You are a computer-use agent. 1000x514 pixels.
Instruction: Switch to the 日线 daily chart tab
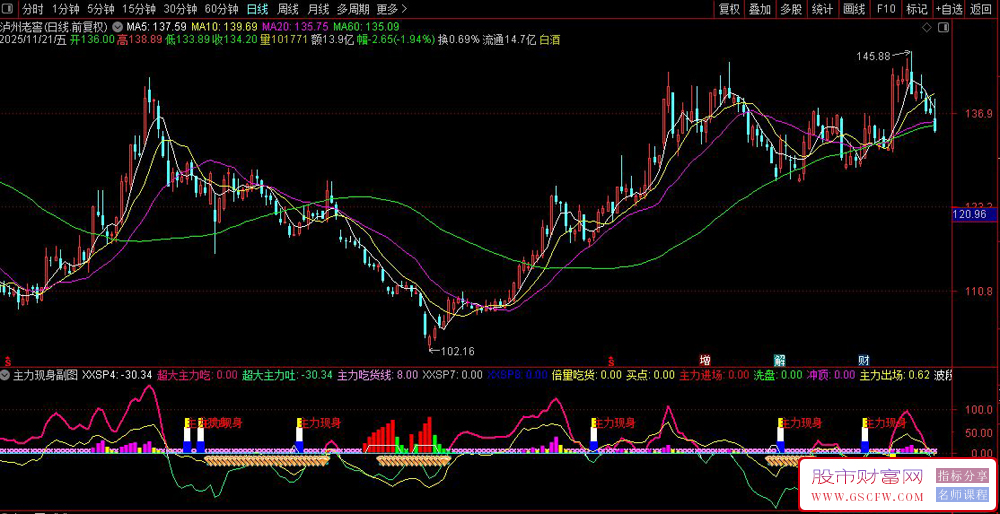(257, 9)
